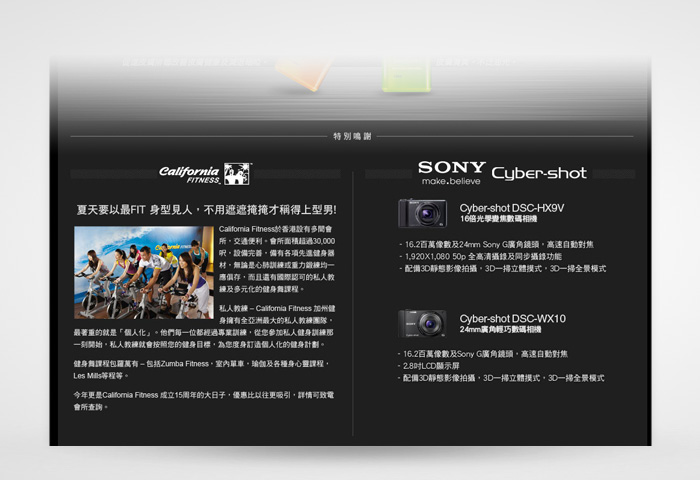The width and height of the screenshot is (700, 480).
Task: Click the 1,920X1,080 50p feature line
Action: point(480,256)
